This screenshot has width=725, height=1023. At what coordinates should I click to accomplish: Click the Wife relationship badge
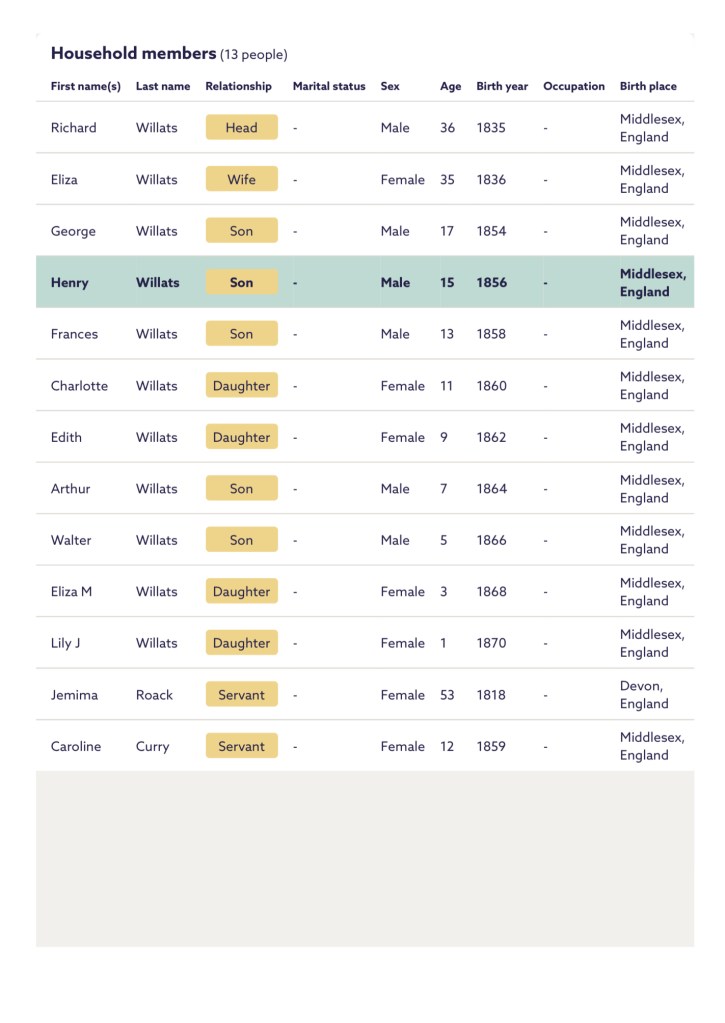click(241, 180)
